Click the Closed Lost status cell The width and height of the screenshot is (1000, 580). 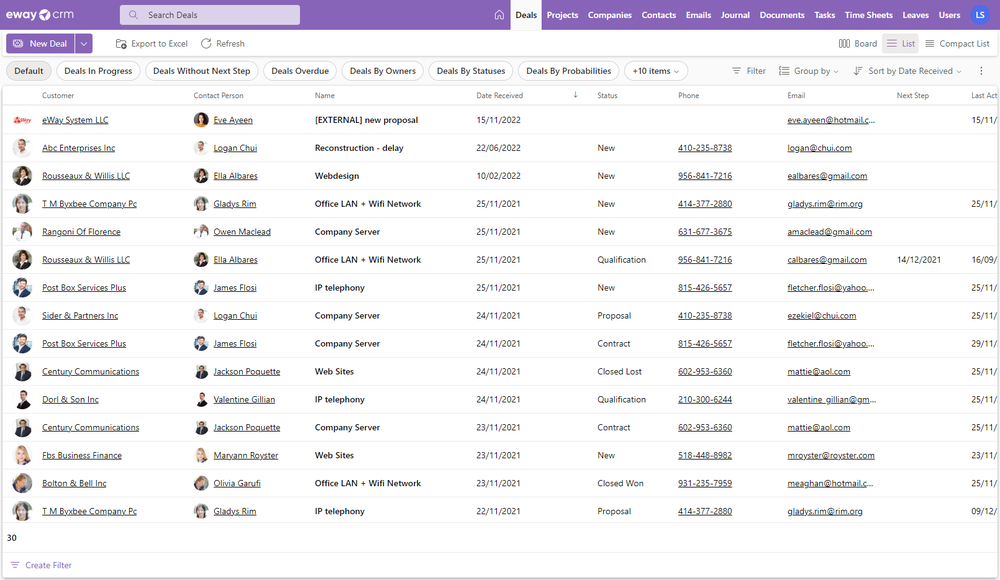pyautogui.click(x=619, y=371)
